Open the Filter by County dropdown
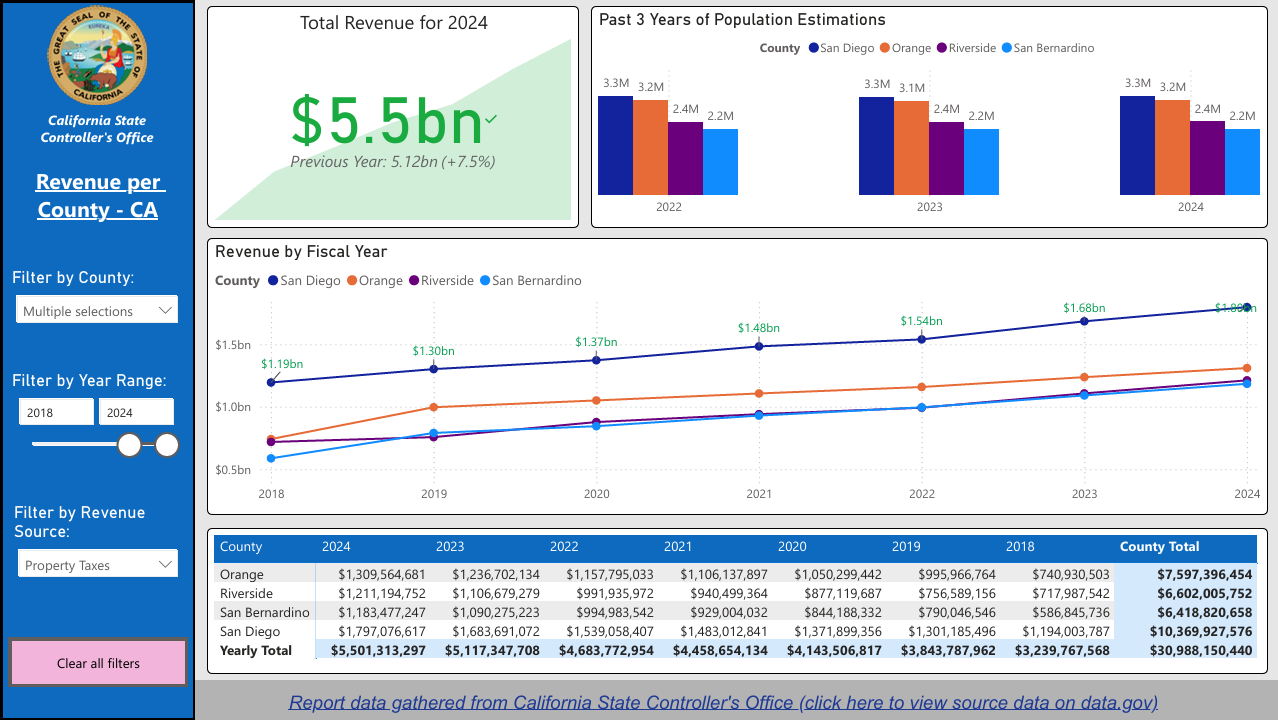The height and width of the screenshot is (720, 1278). click(96, 309)
